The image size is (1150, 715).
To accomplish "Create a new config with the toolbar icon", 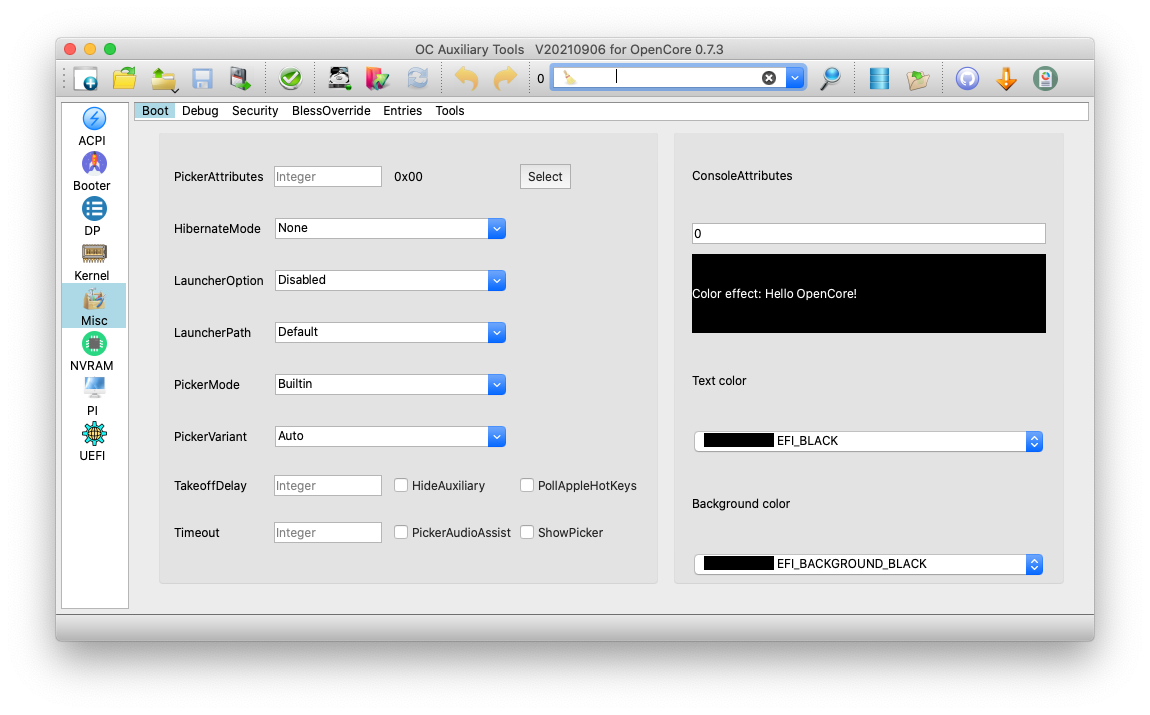I will tap(87, 78).
